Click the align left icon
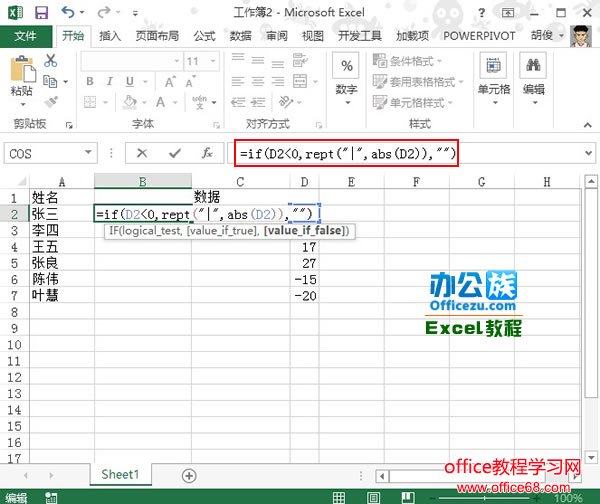 pos(238,81)
